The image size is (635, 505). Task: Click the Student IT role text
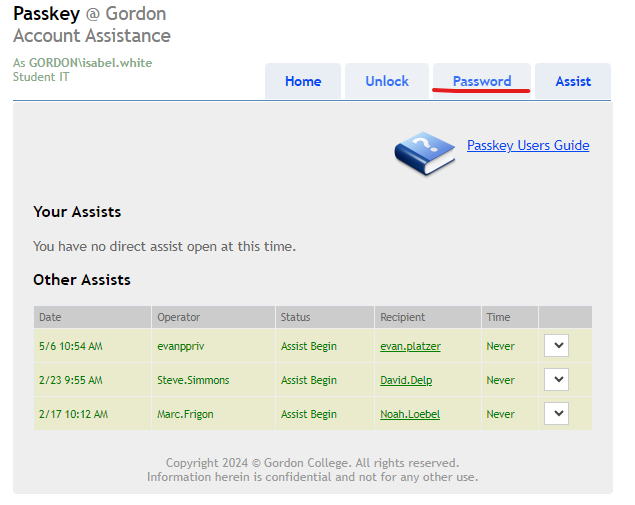(41, 77)
